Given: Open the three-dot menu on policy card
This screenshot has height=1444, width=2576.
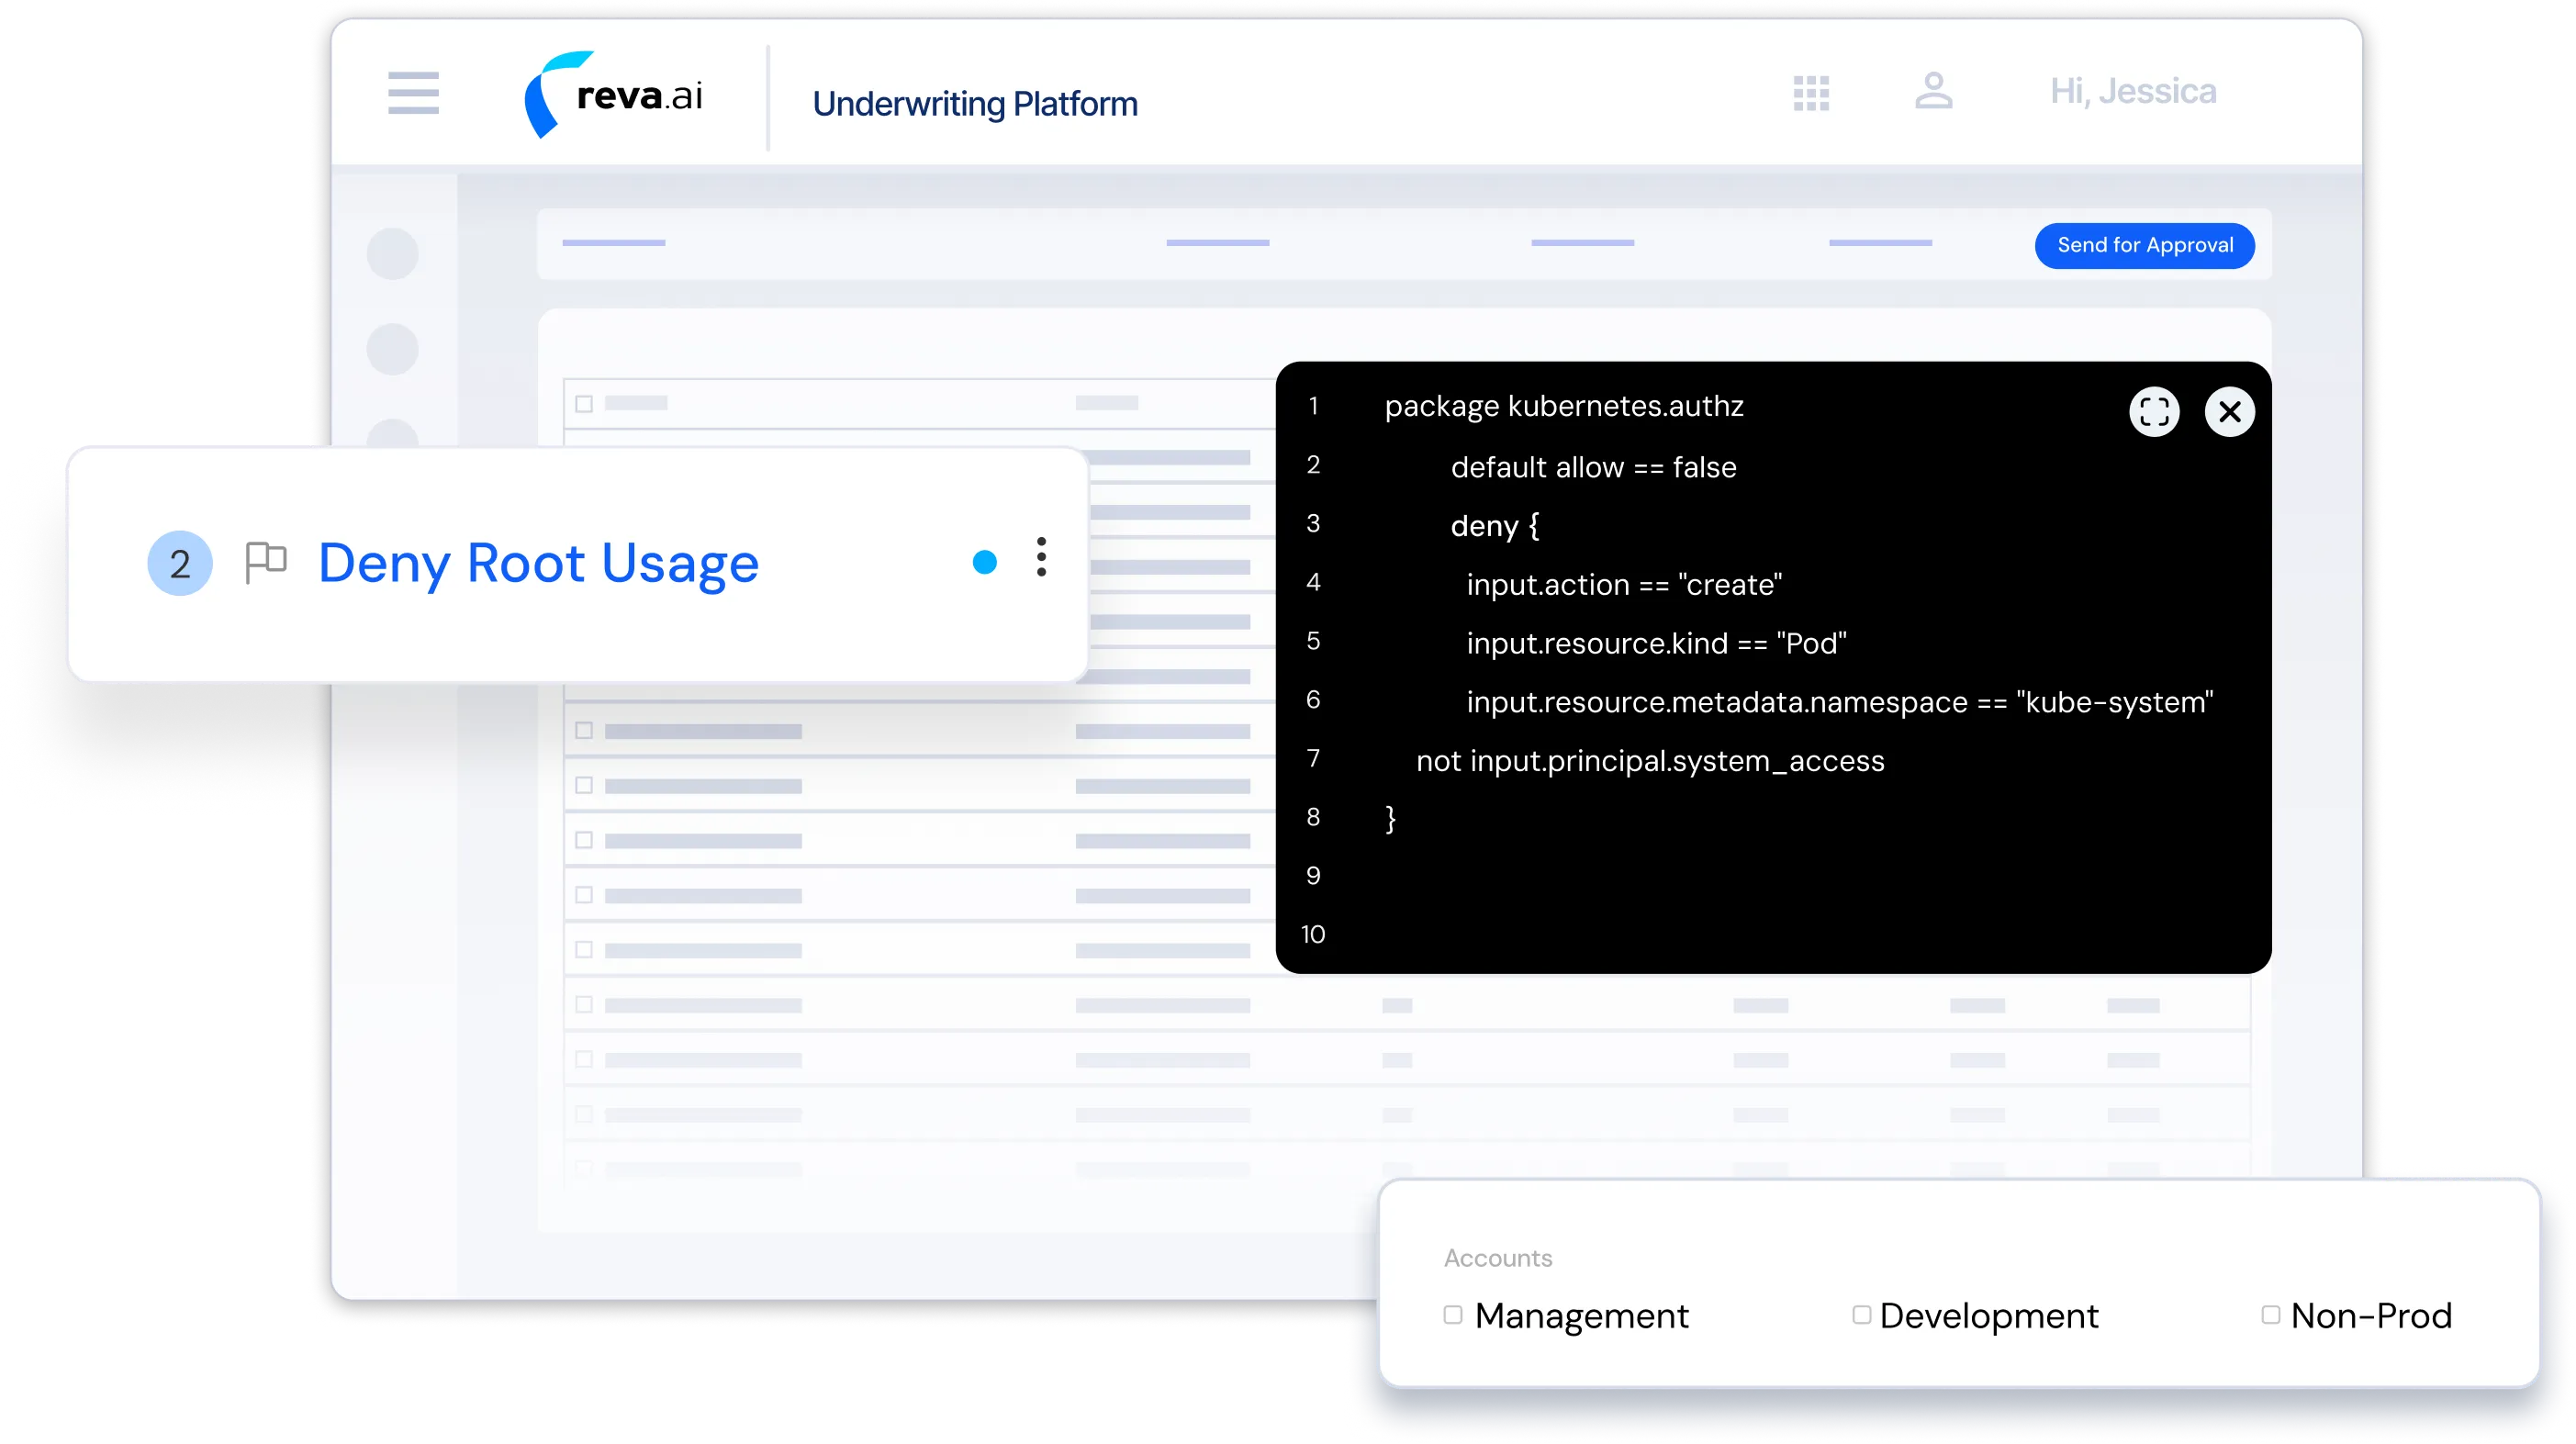Looking at the screenshot, I should click(1041, 557).
